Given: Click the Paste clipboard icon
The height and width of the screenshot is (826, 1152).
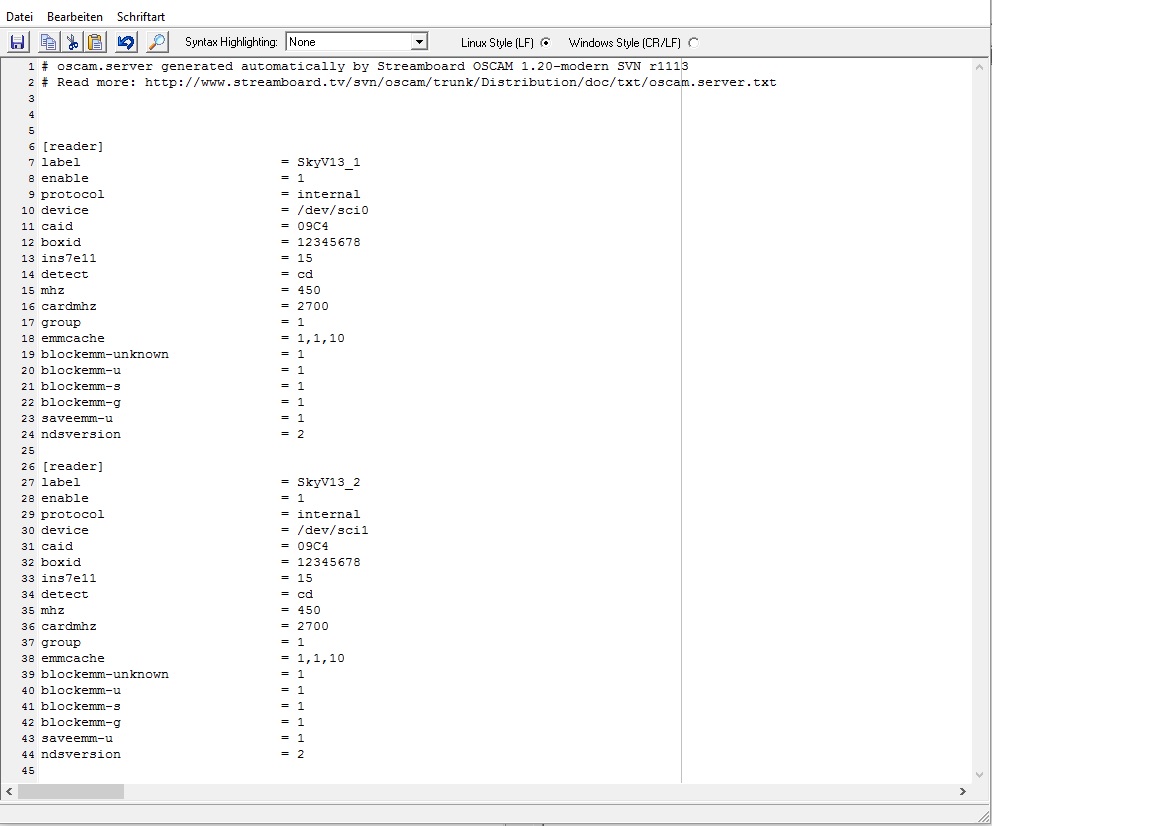Looking at the screenshot, I should click(95, 42).
